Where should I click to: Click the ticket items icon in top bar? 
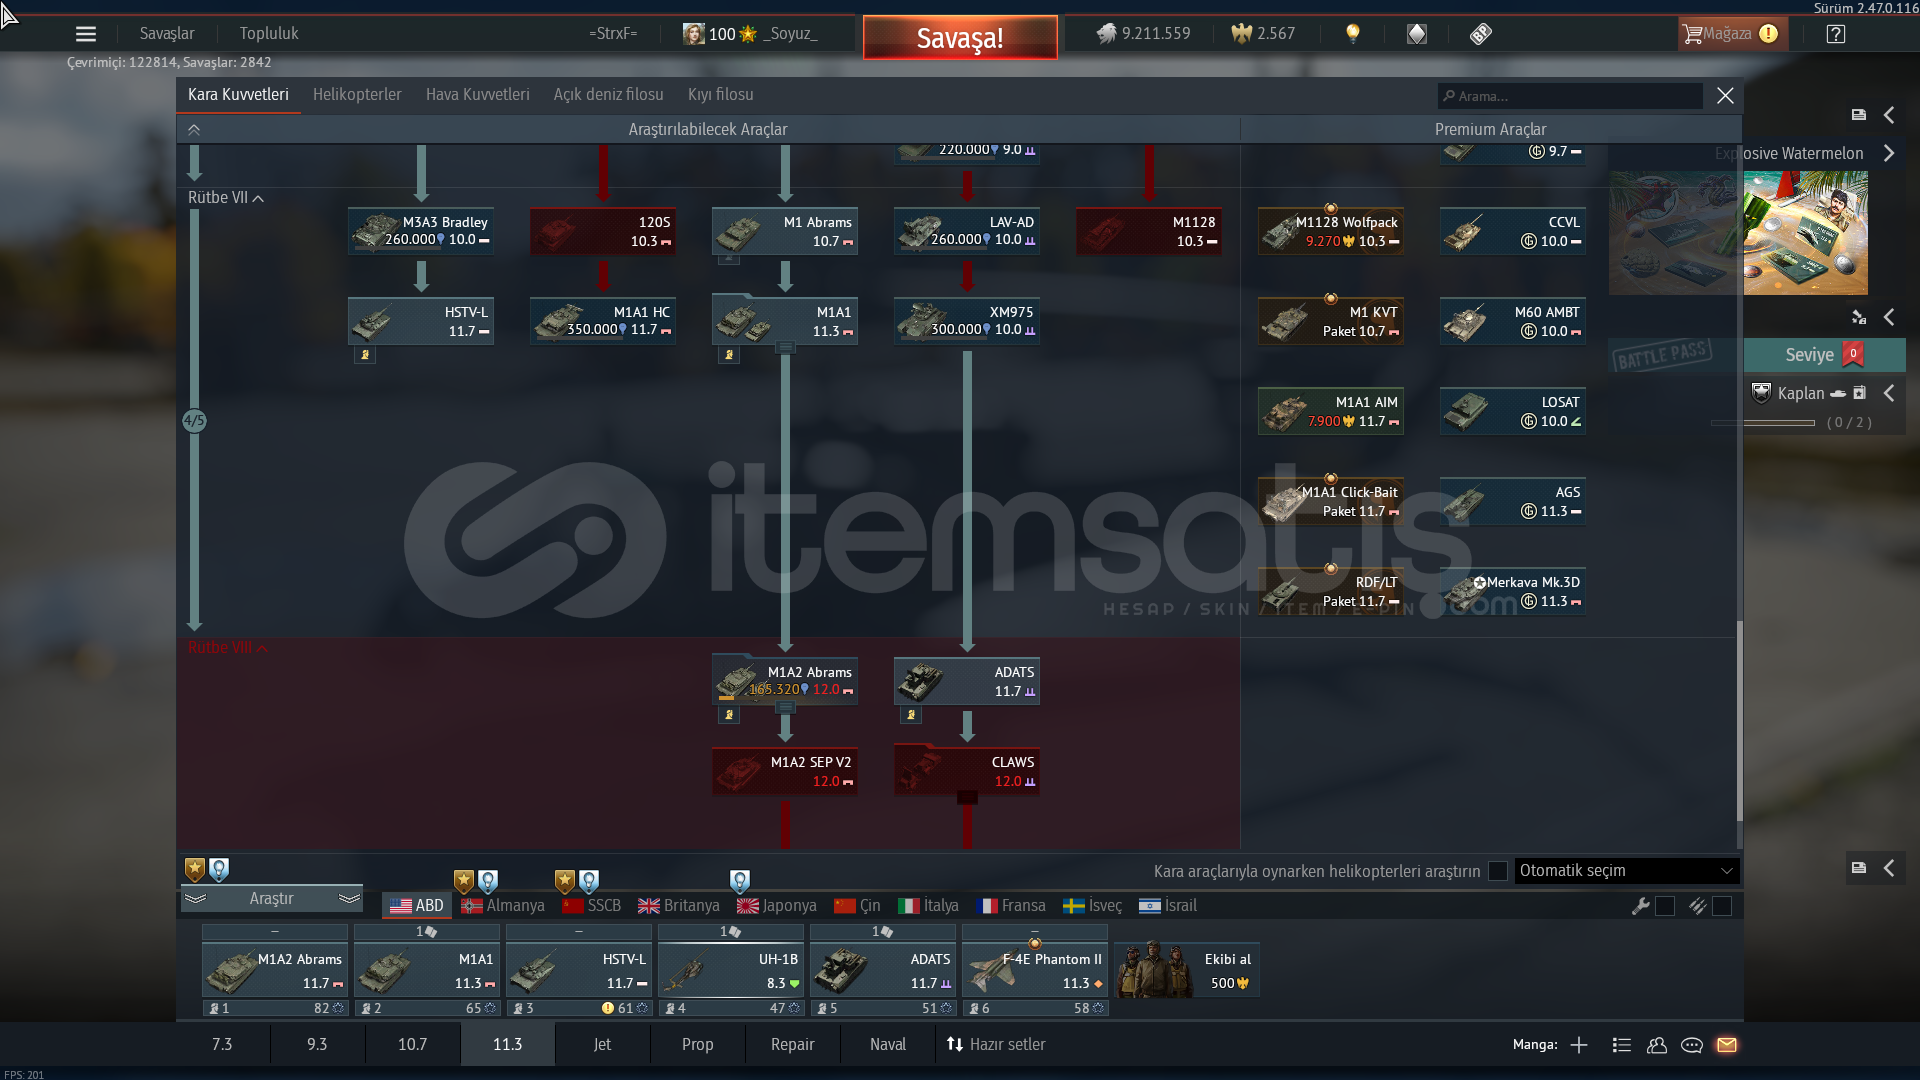(1481, 34)
